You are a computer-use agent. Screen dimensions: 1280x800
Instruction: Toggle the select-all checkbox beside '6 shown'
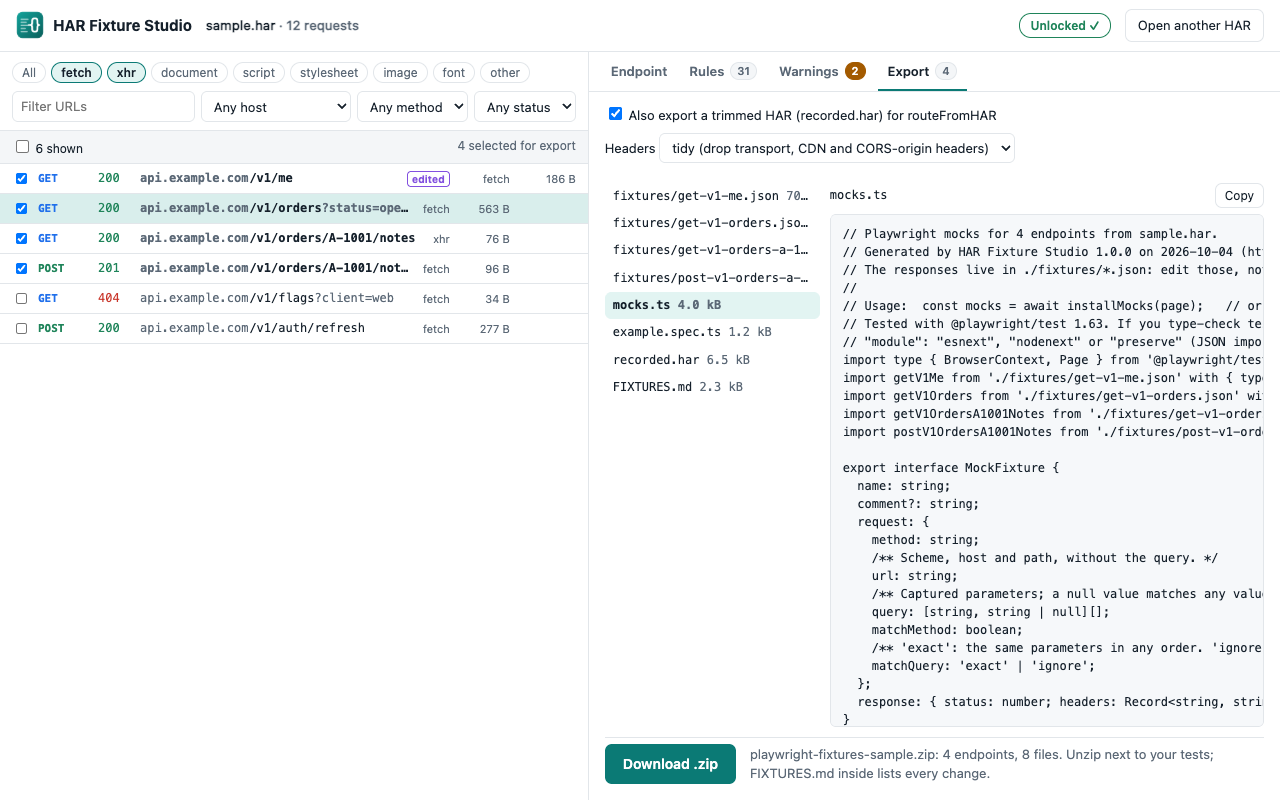pos(22,147)
